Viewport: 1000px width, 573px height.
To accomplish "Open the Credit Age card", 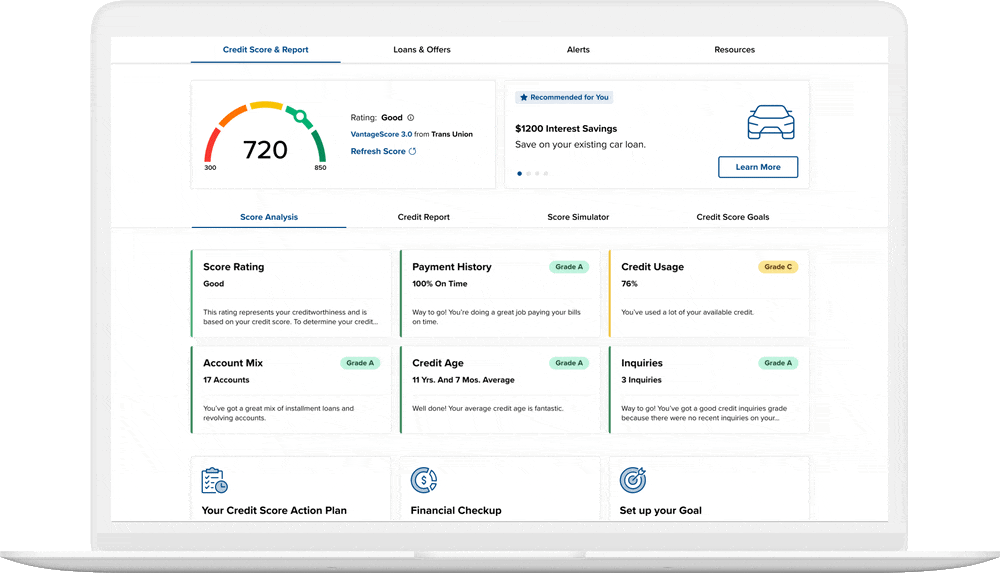I will pyautogui.click(x=500, y=390).
